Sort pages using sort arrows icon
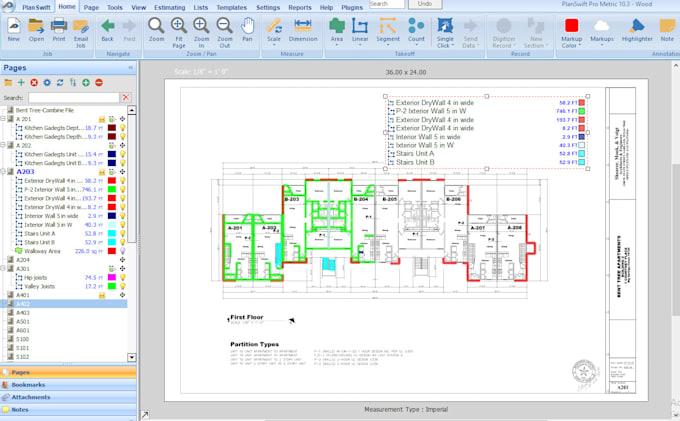680x421 pixels. 73,82
